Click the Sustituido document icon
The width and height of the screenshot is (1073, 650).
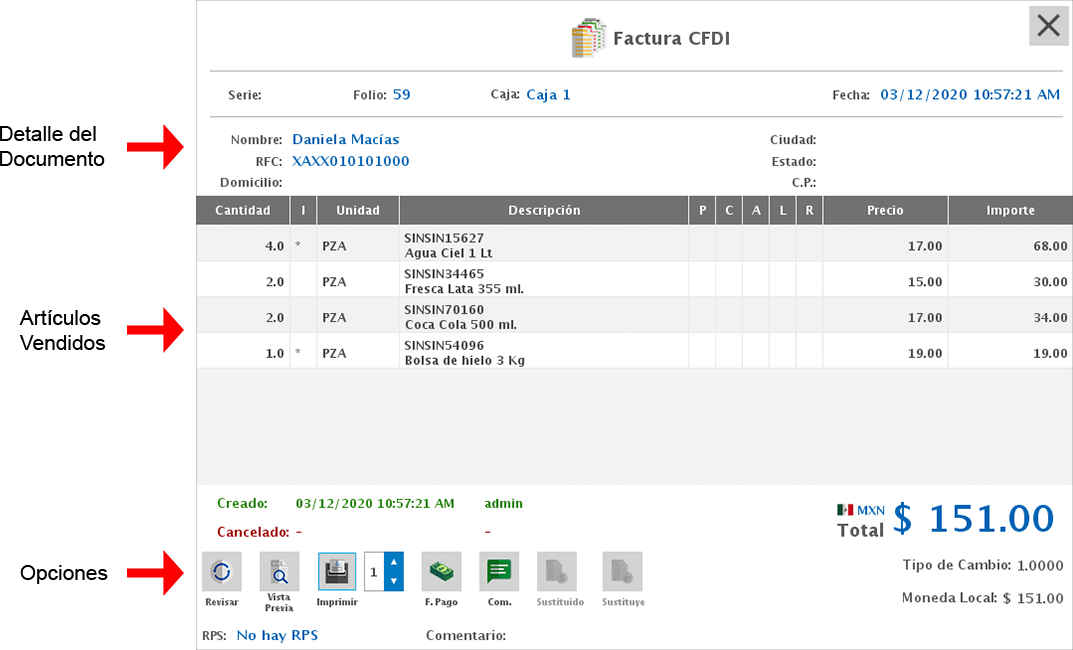pyautogui.click(x=558, y=572)
